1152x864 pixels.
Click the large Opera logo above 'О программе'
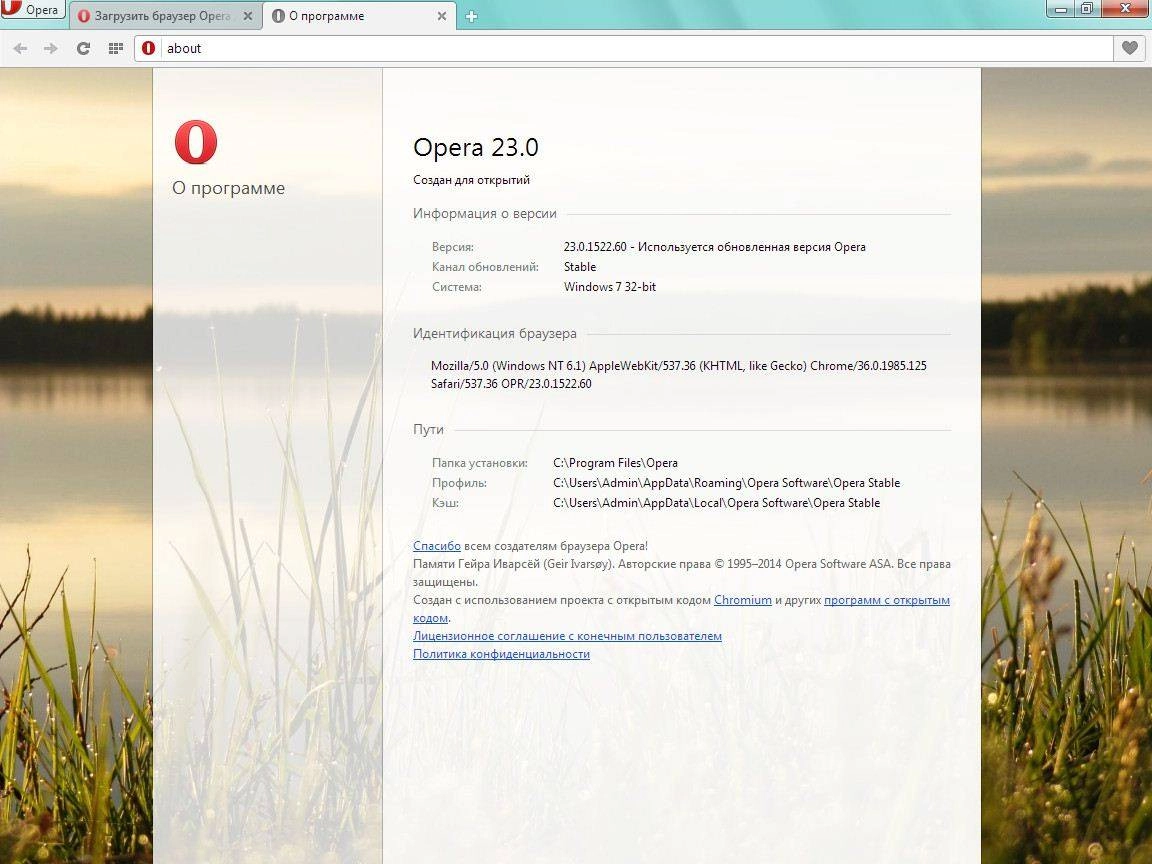[195, 143]
